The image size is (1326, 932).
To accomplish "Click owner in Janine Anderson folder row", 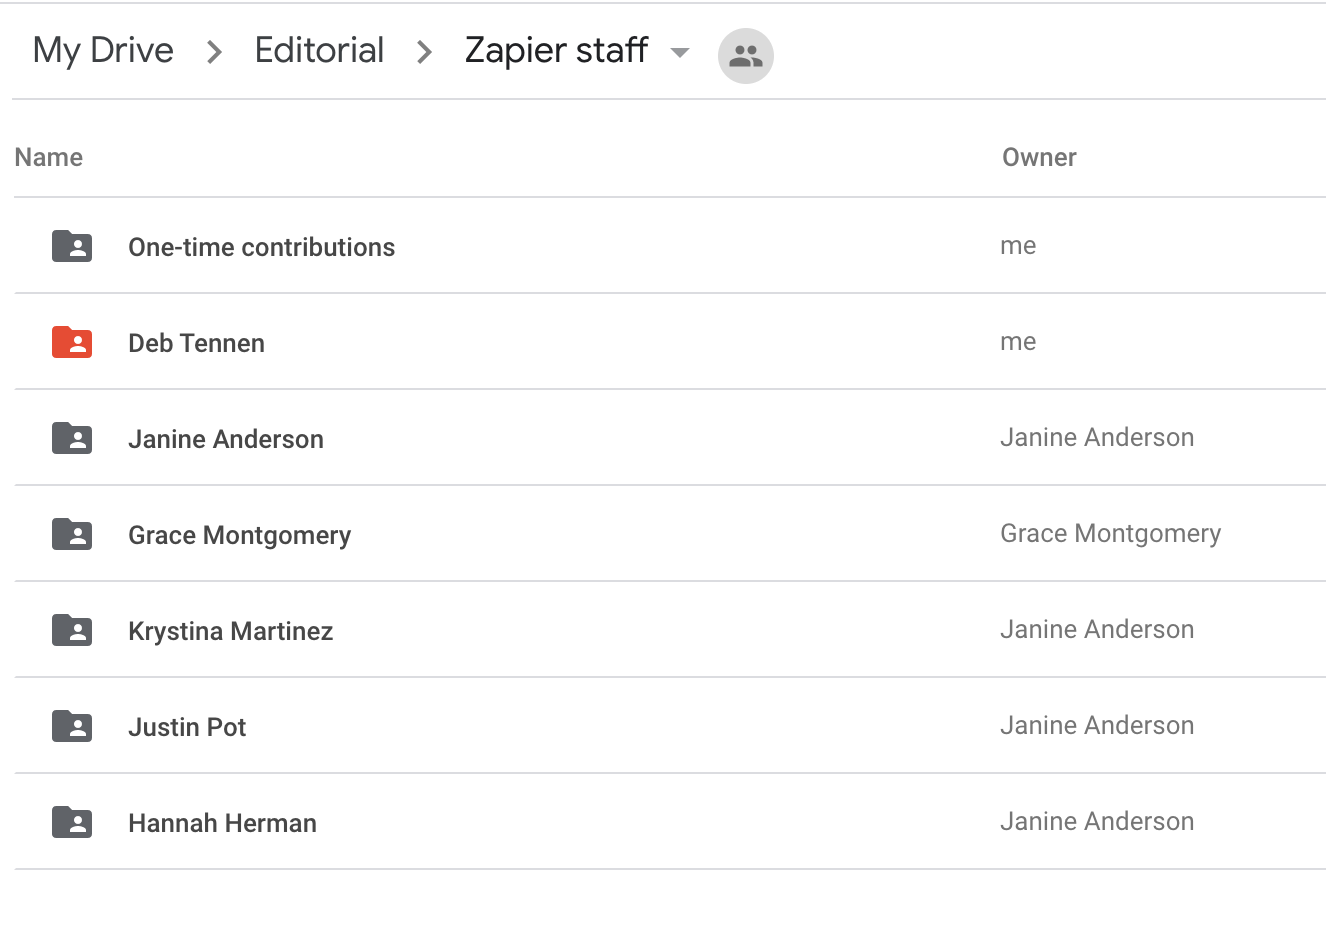I will click(1097, 437).
